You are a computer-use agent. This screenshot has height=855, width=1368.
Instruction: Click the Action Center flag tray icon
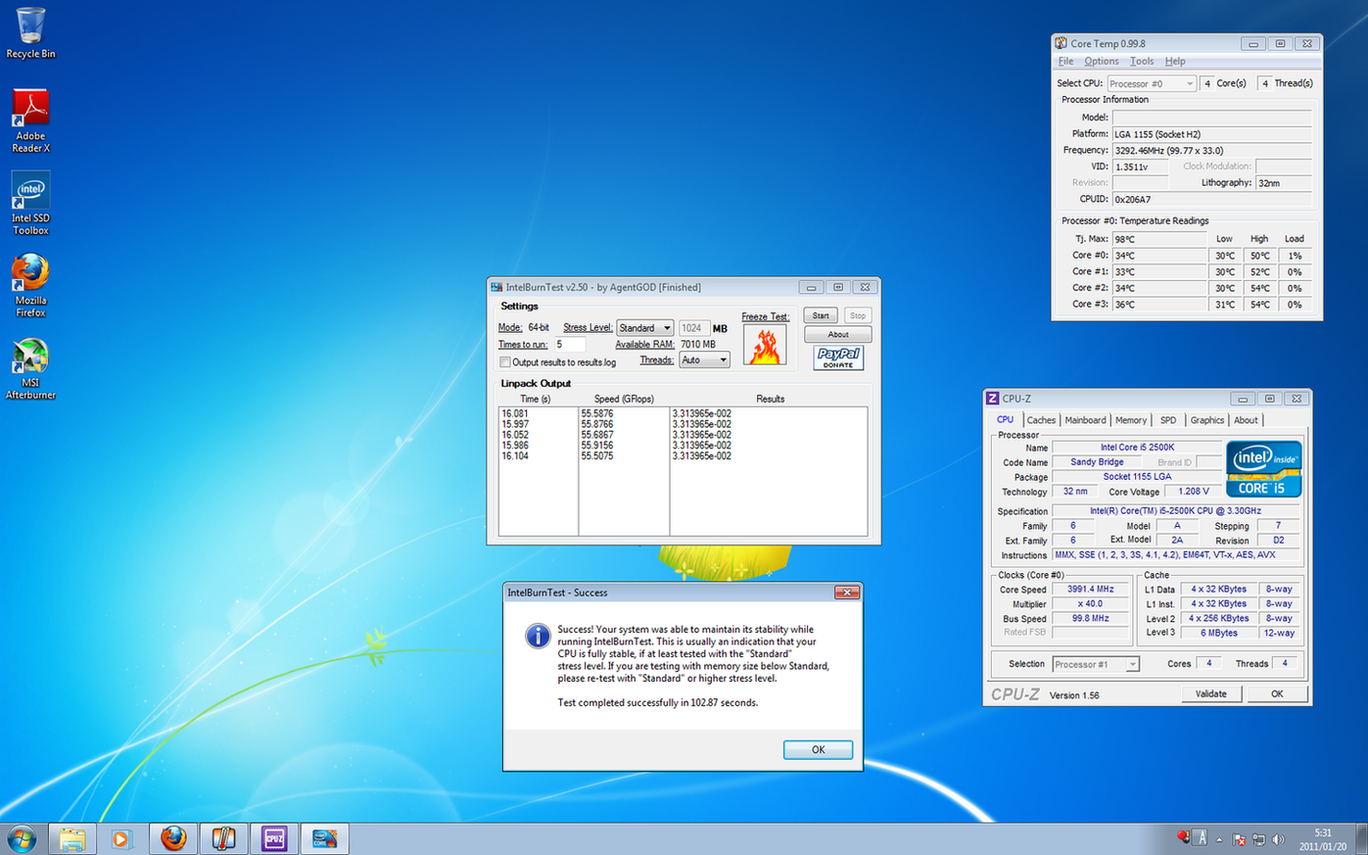(1239, 839)
